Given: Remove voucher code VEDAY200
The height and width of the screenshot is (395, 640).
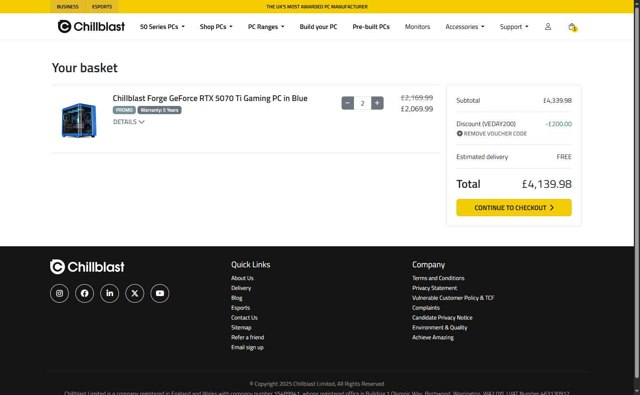Looking at the screenshot, I should coord(491,133).
